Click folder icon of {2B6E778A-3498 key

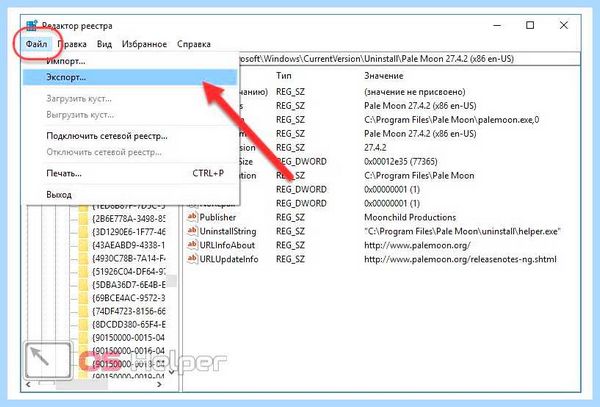(83, 219)
